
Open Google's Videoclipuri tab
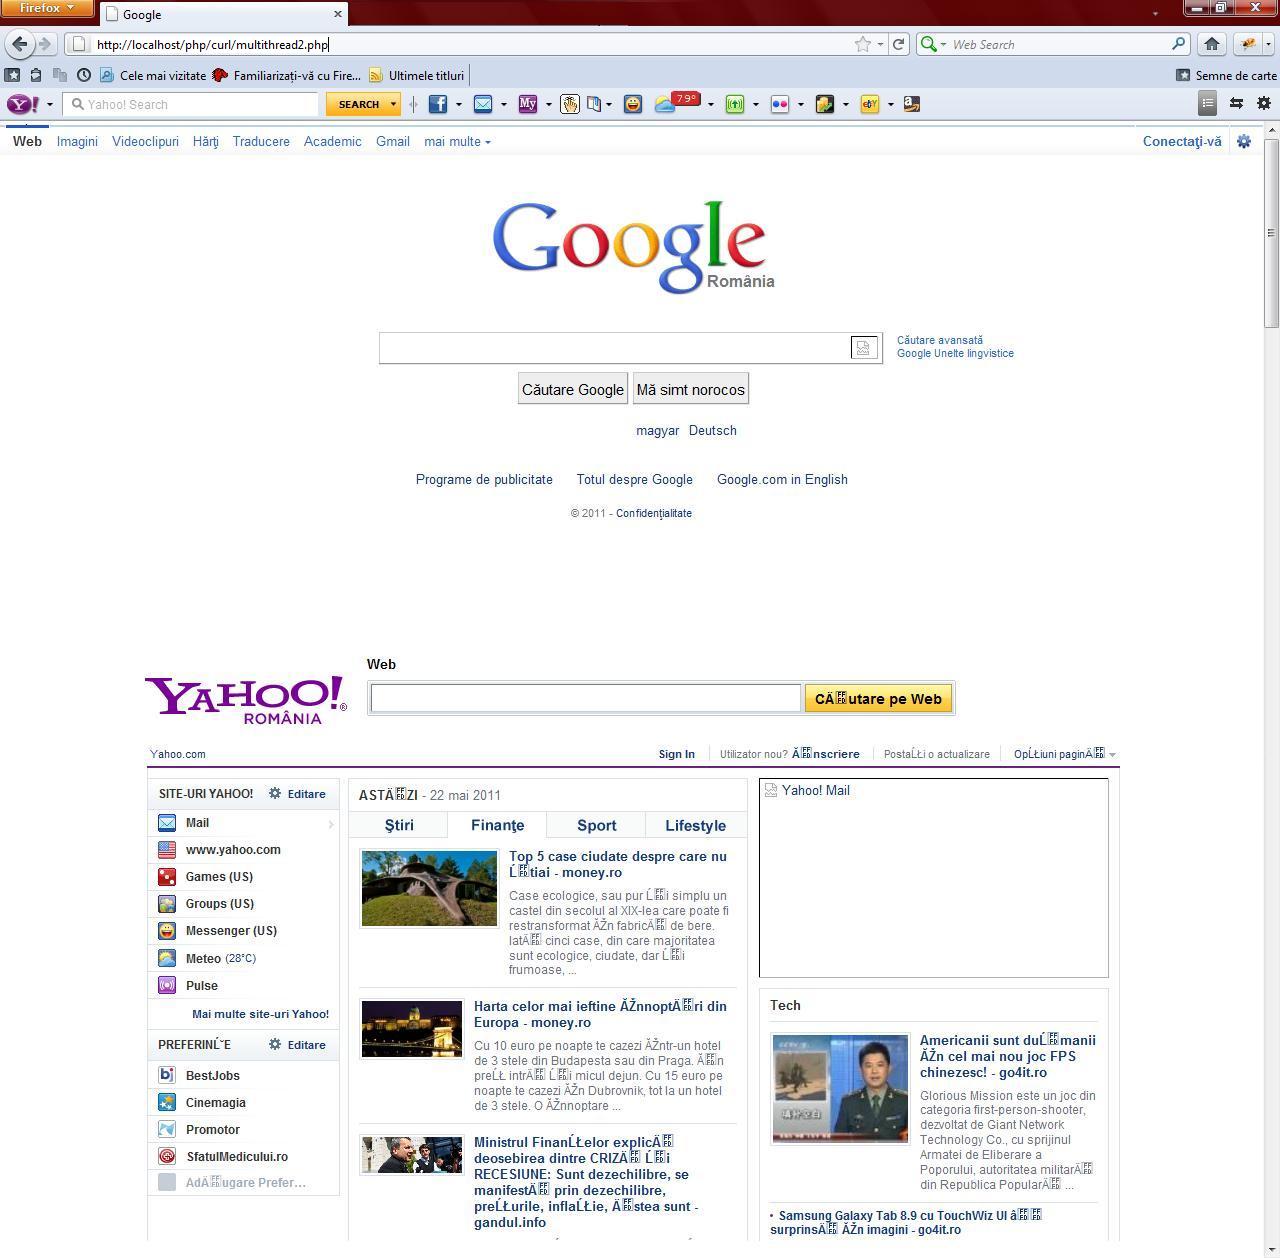click(145, 141)
